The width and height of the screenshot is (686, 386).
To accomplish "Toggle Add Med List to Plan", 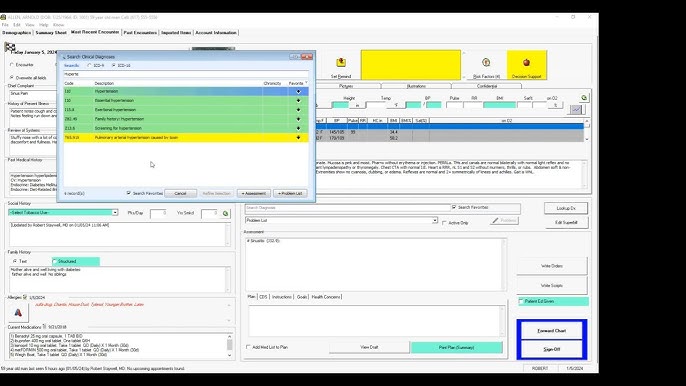I will tap(248, 347).
